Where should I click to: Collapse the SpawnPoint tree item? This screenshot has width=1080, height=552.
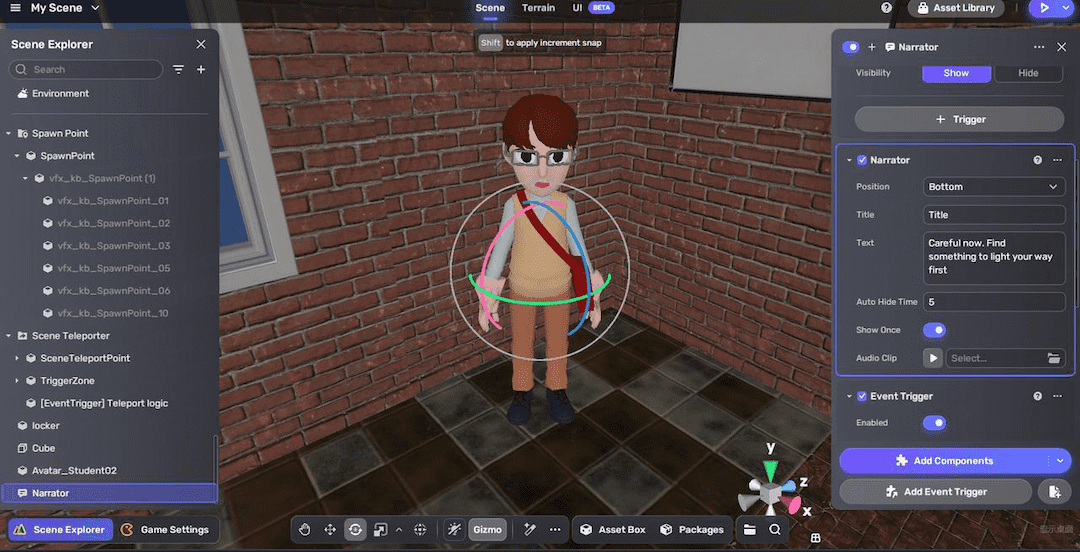tap(17, 156)
